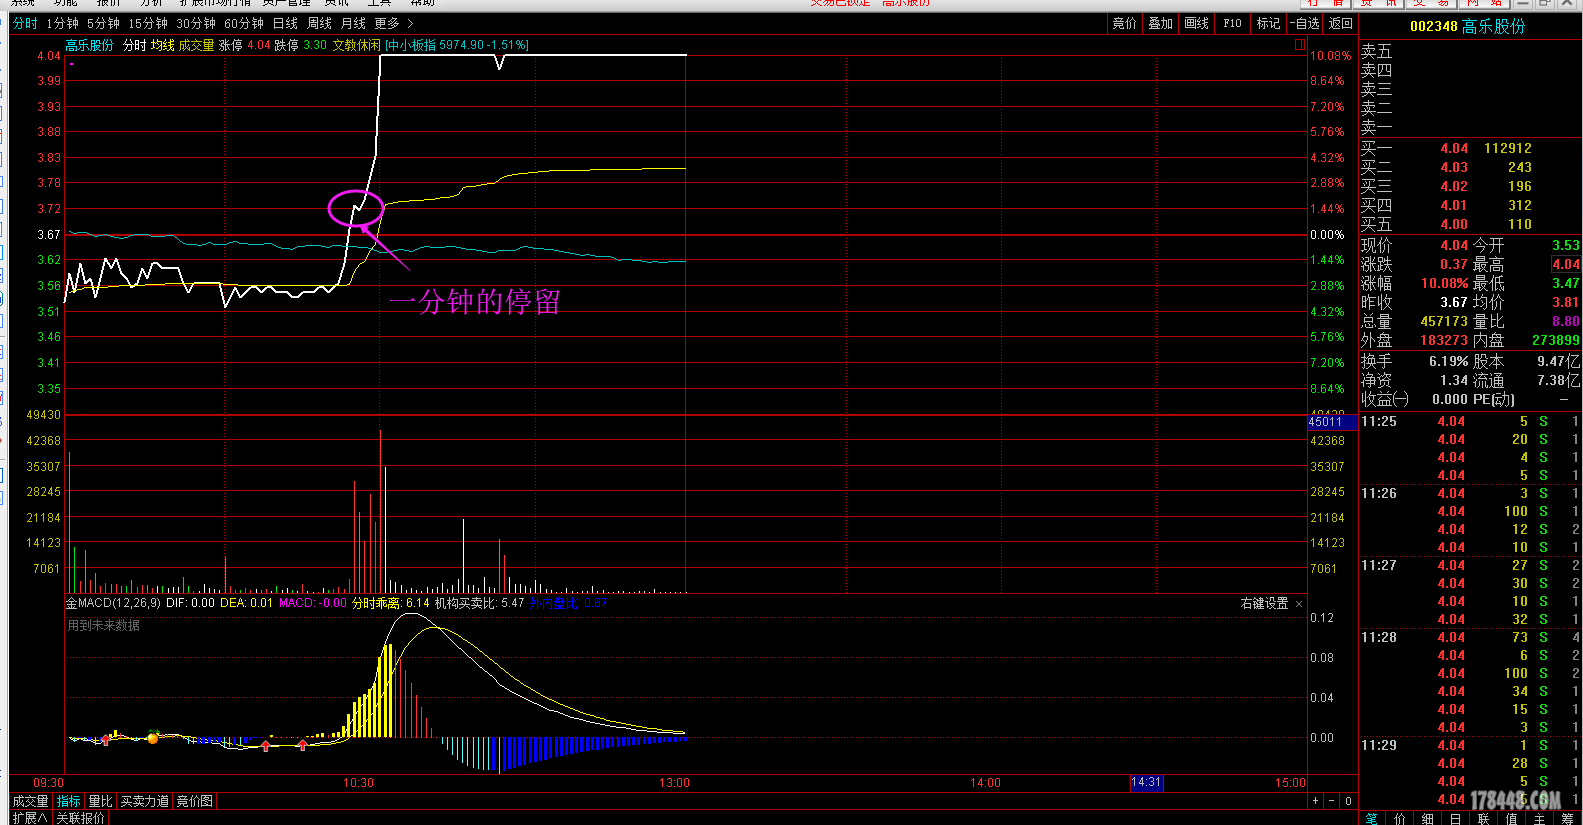Click the 0 icon at bottom right of chart
1583x825 pixels.
1348,801
